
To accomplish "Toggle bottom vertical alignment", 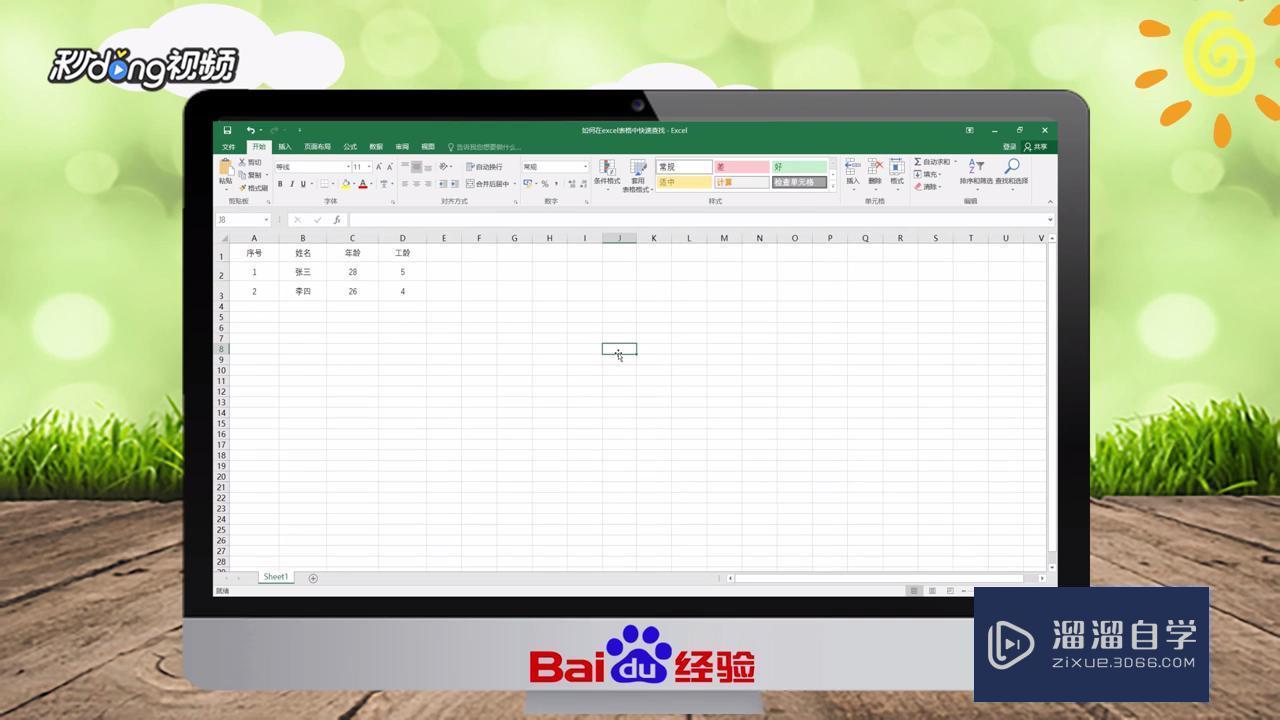I will pos(427,167).
